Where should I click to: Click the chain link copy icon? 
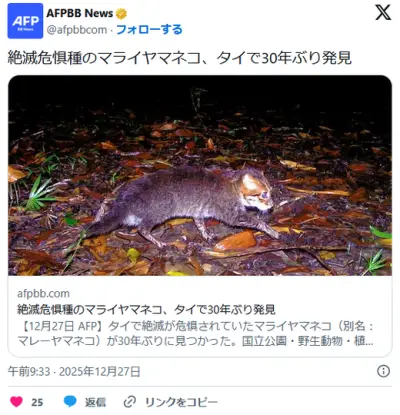[129, 402]
